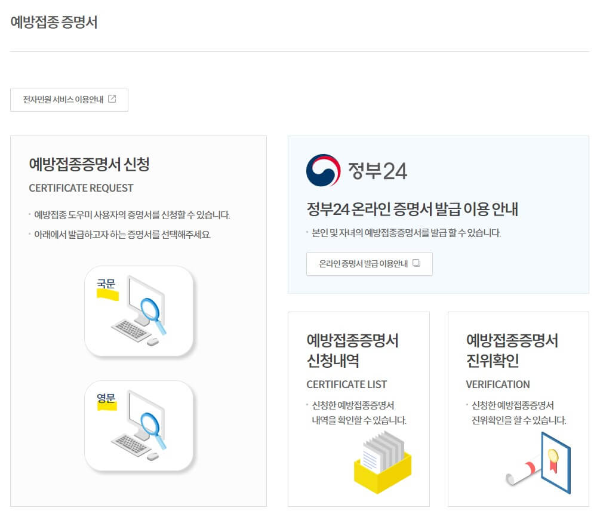This screenshot has height=520, width=600.
Task: Click the new-window icon in 온라인 증명서 발급 이용안내
Action: (x=416, y=263)
